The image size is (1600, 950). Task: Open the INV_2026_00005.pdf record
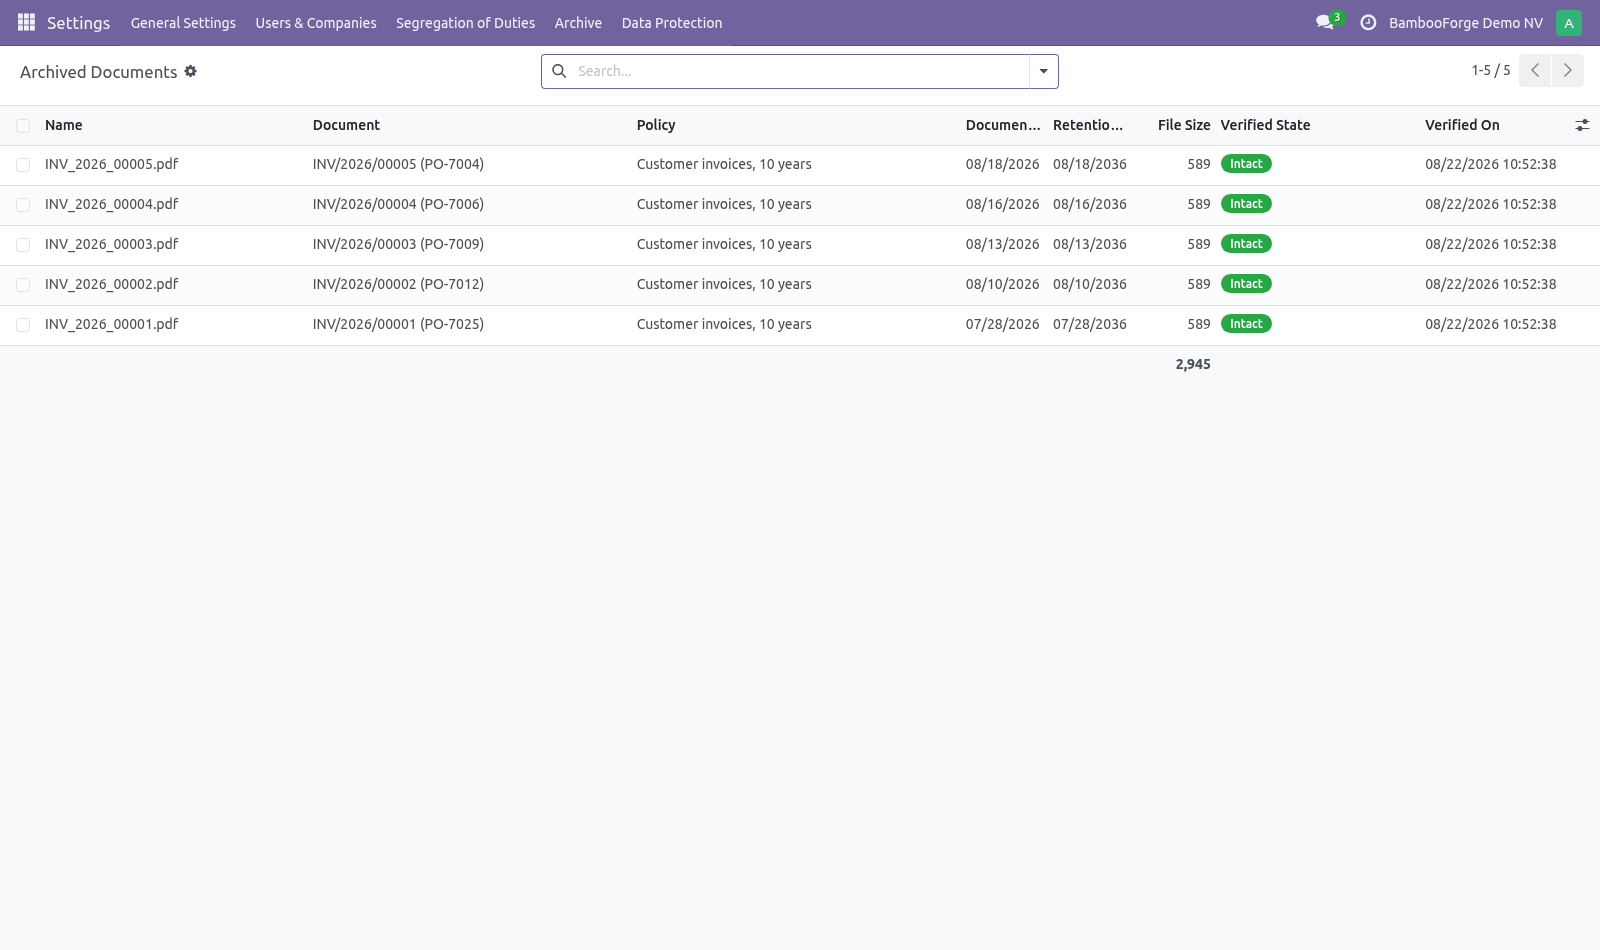click(x=111, y=164)
